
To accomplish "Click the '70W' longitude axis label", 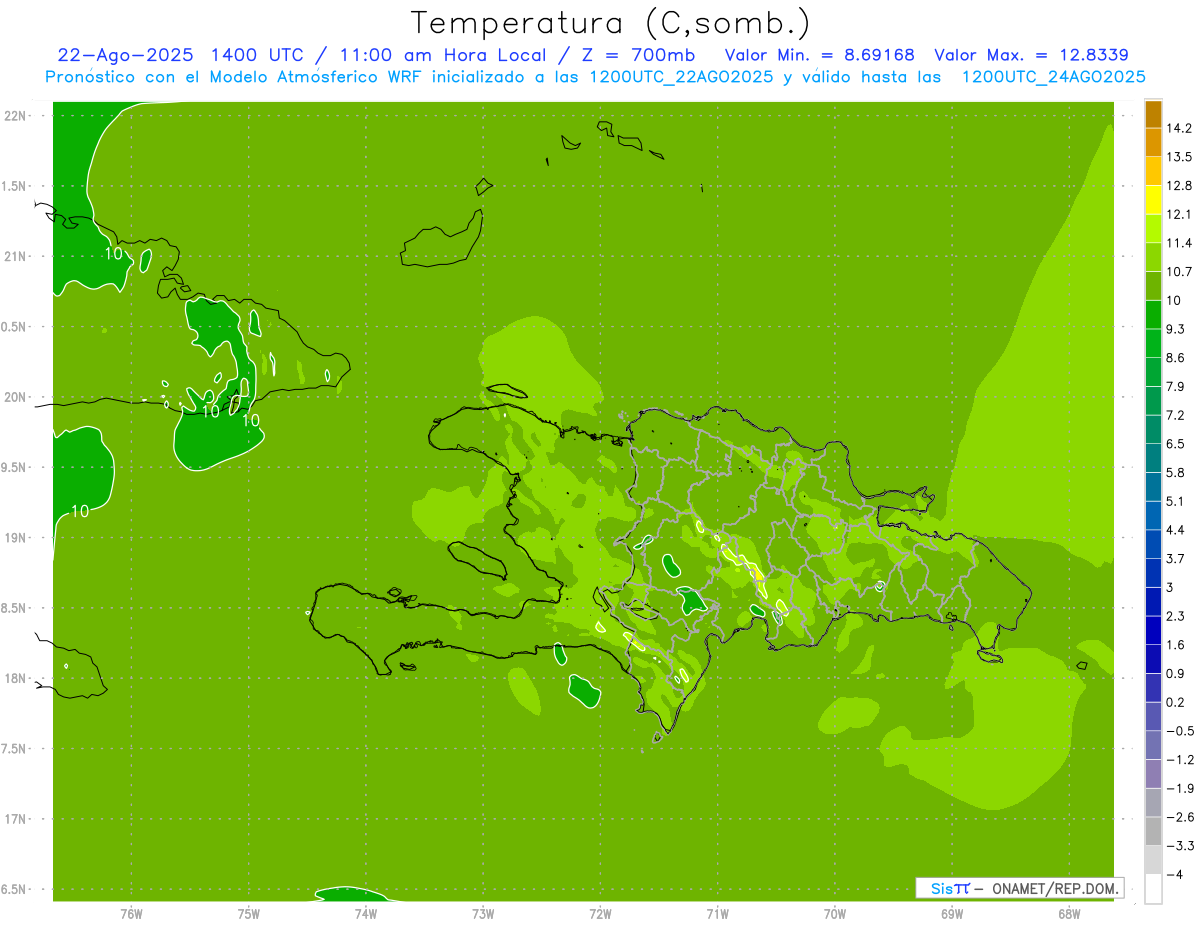I will click(x=834, y=914).
